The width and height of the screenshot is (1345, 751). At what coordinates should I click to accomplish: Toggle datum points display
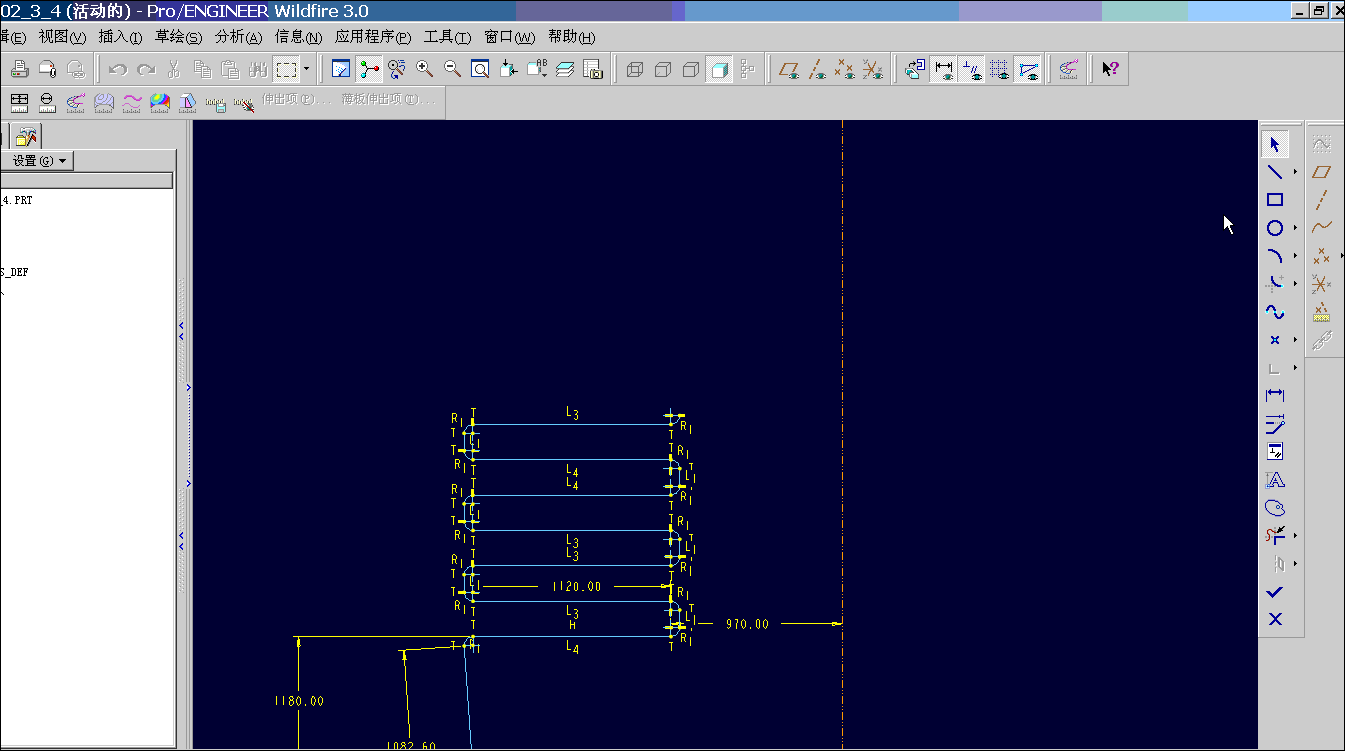click(845, 69)
